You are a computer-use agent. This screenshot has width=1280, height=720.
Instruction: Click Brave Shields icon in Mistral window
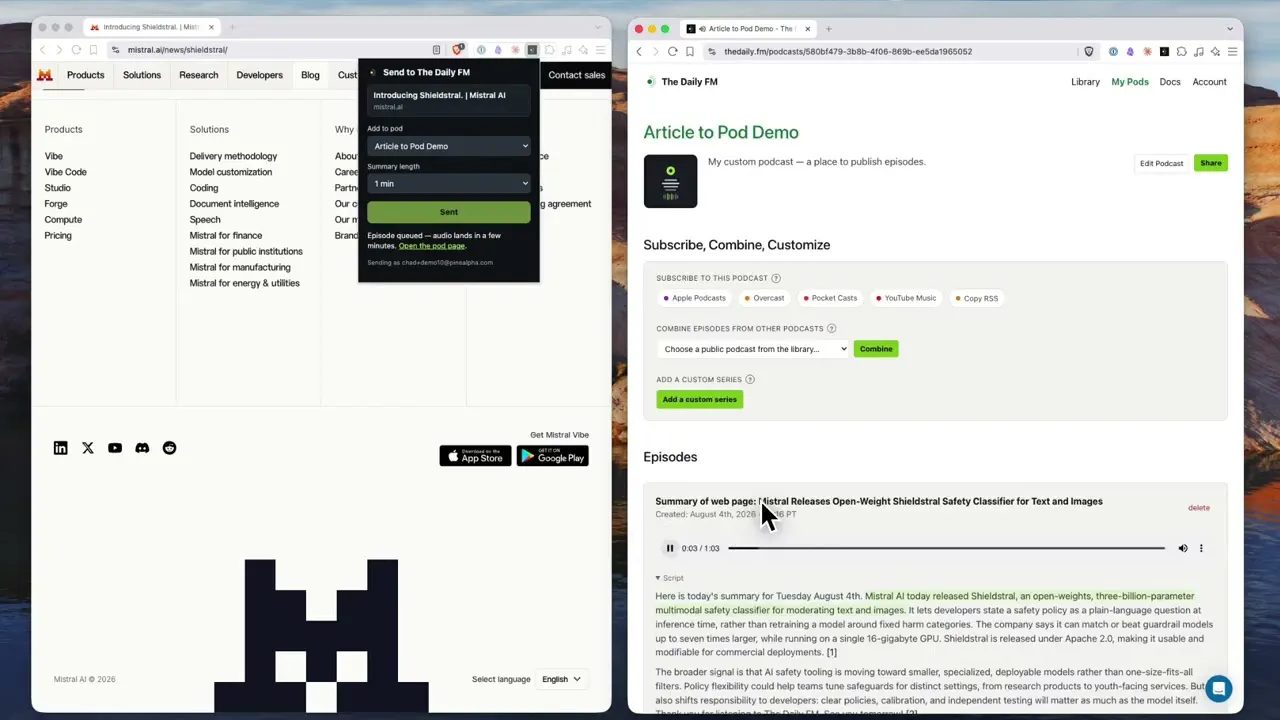[x=458, y=50]
